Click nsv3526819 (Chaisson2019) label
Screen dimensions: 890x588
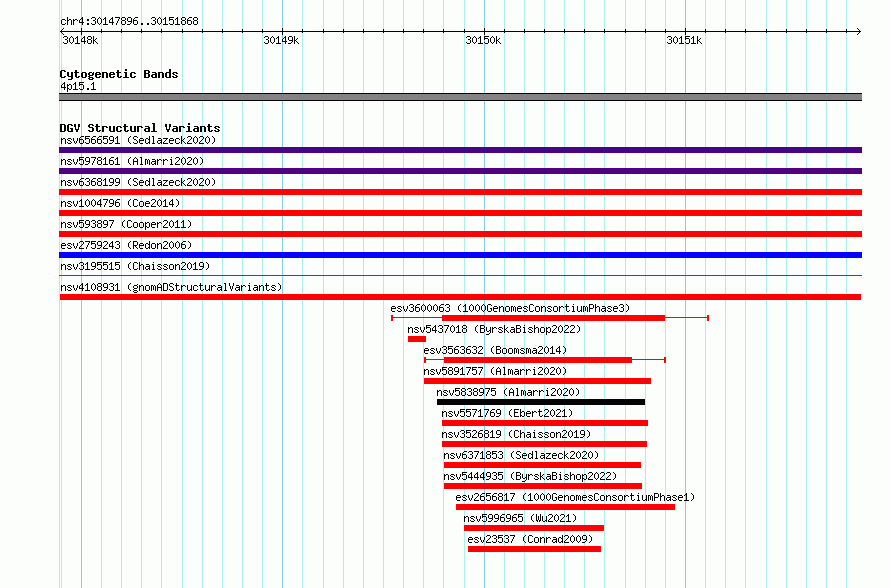516,434
